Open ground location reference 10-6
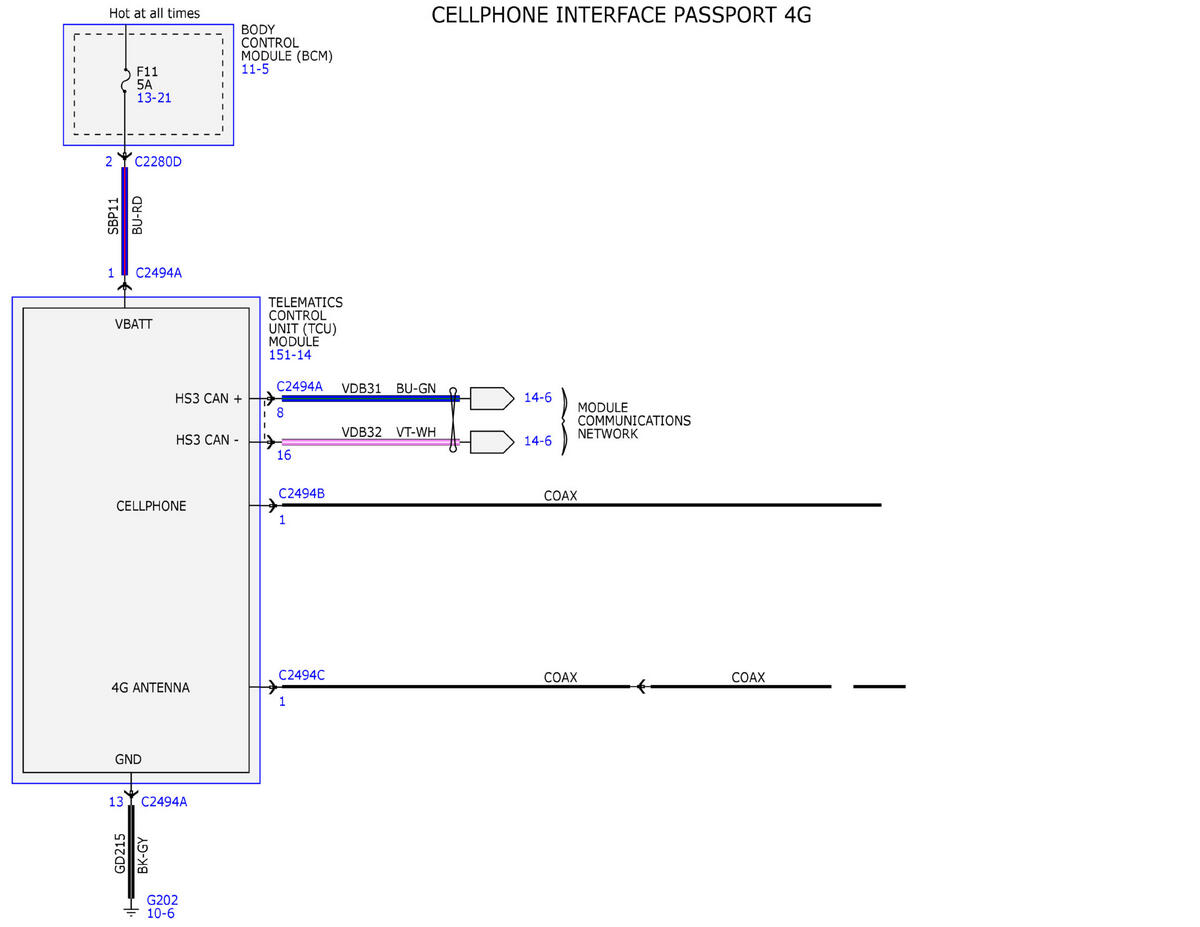The height and width of the screenshot is (927, 1200). tap(161, 913)
